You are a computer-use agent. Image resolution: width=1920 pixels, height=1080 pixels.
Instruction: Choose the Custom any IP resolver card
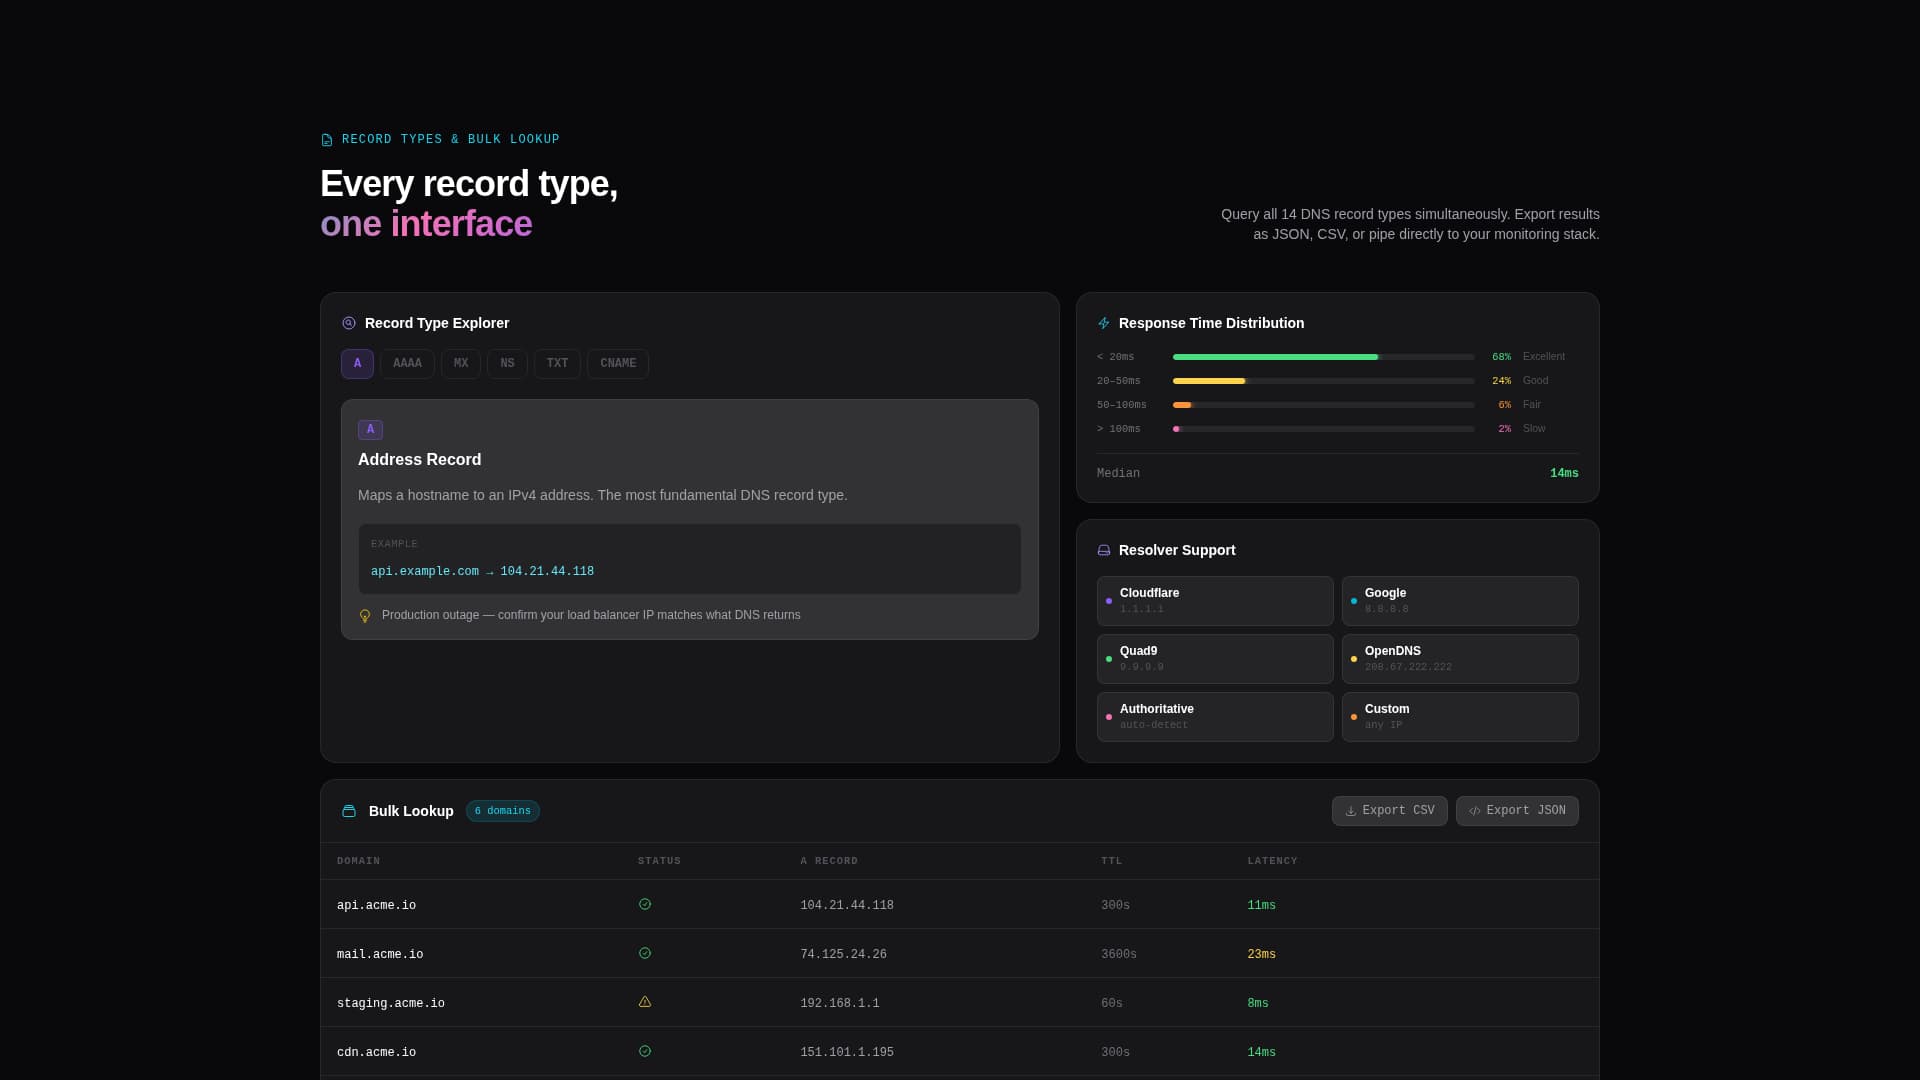click(x=1460, y=717)
